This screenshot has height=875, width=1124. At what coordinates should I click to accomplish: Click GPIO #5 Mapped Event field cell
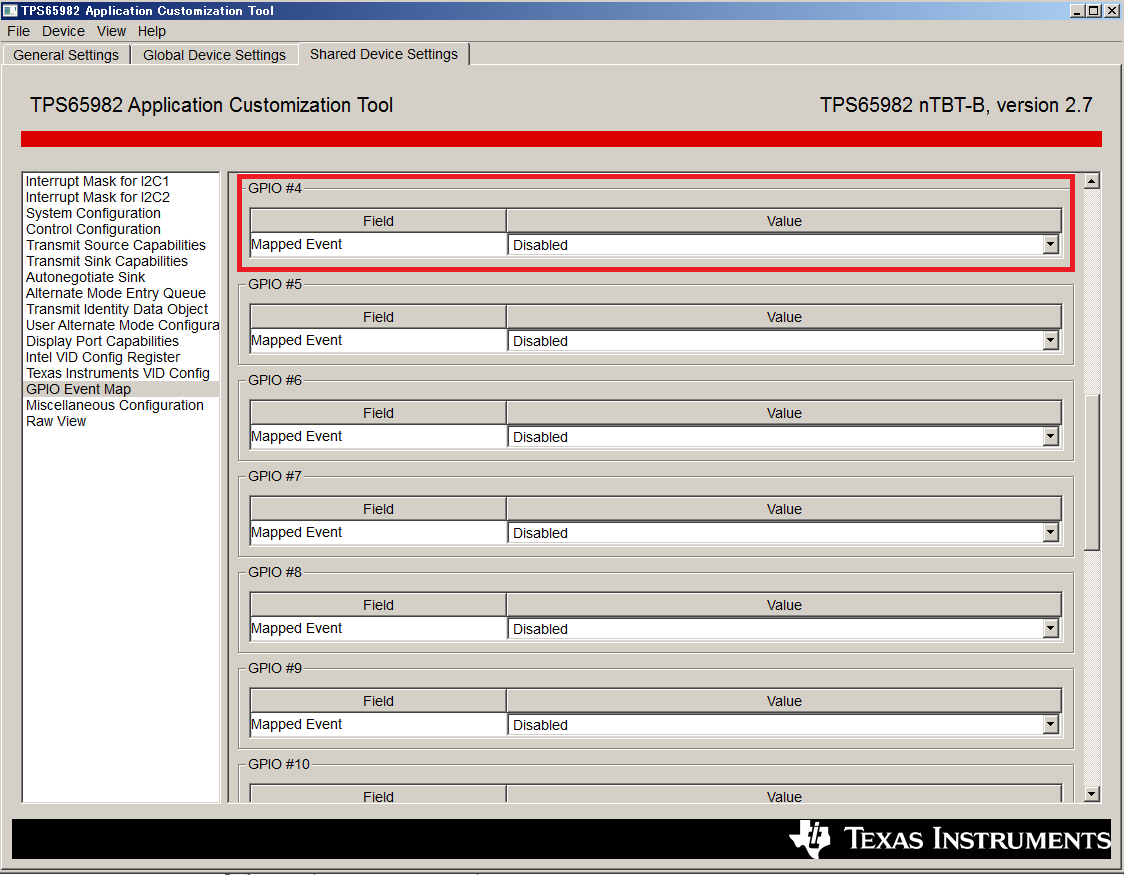coord(378,340)
